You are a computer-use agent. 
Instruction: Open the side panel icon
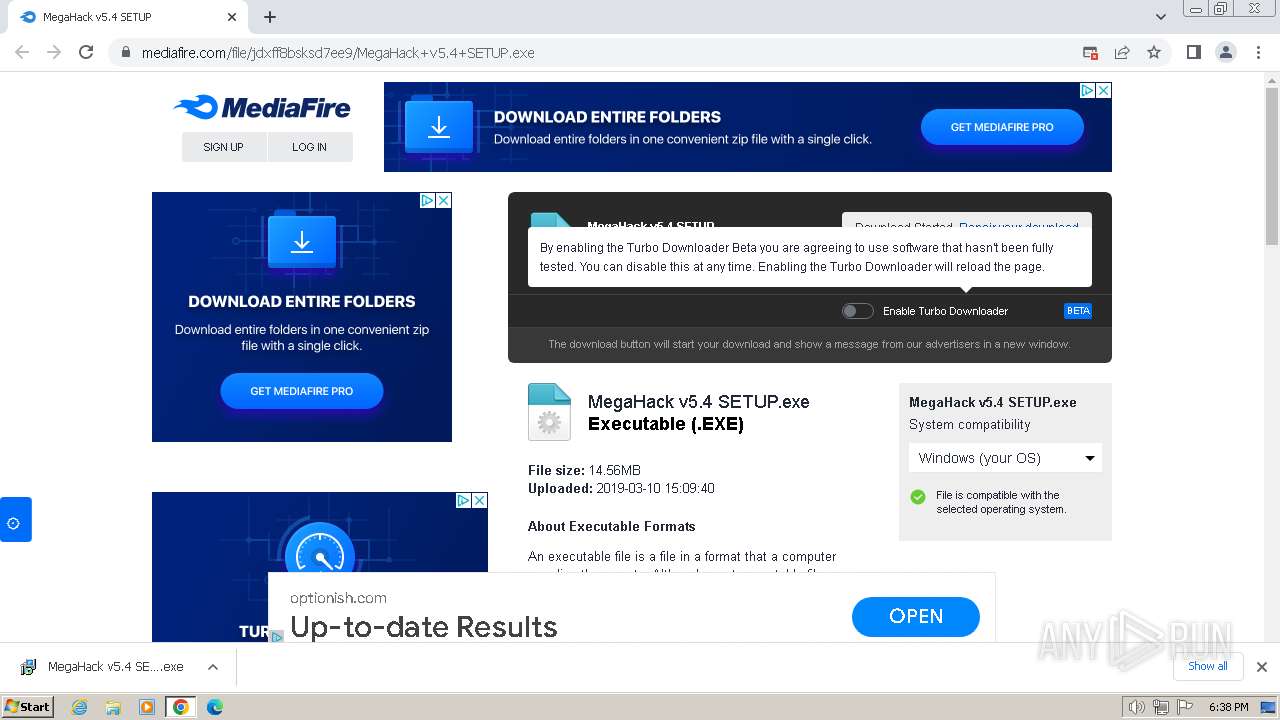tap(1193, 52)
